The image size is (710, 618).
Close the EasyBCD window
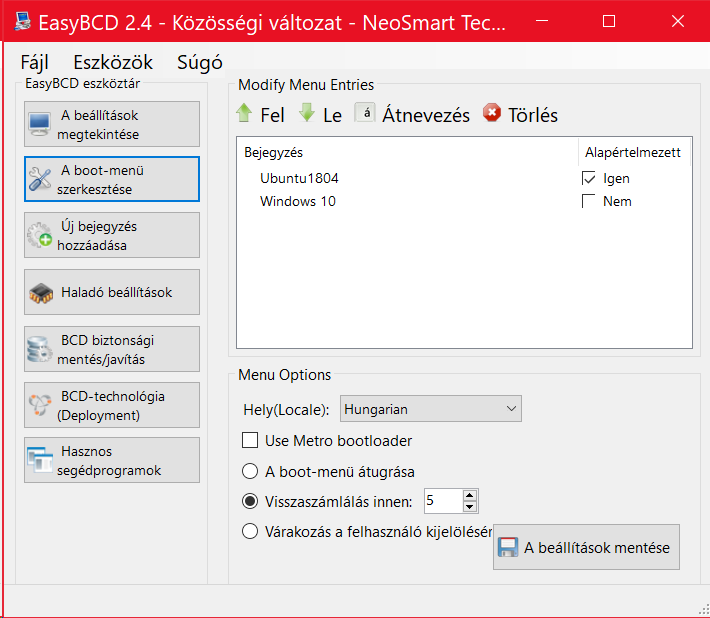coord(678,21)
